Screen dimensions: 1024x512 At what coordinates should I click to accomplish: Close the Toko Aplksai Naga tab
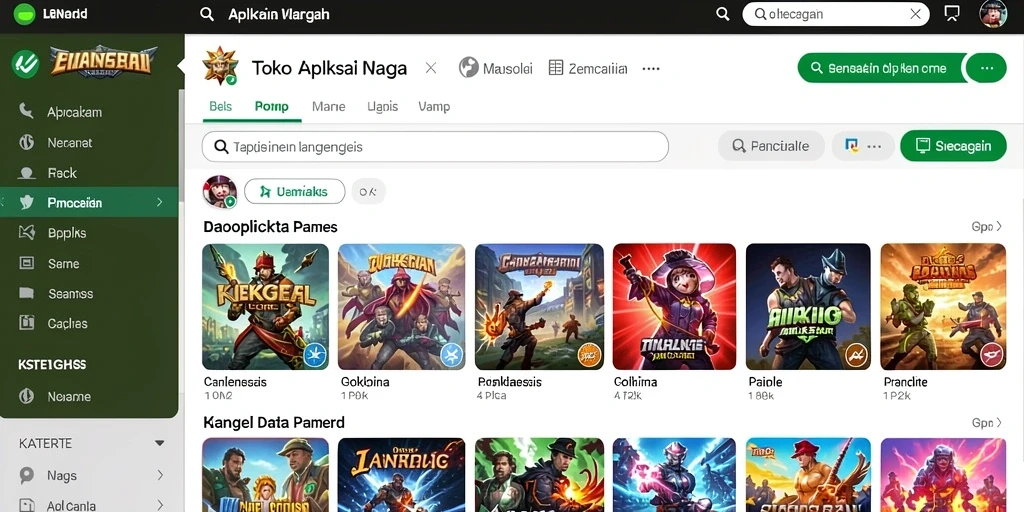(430, 67)
